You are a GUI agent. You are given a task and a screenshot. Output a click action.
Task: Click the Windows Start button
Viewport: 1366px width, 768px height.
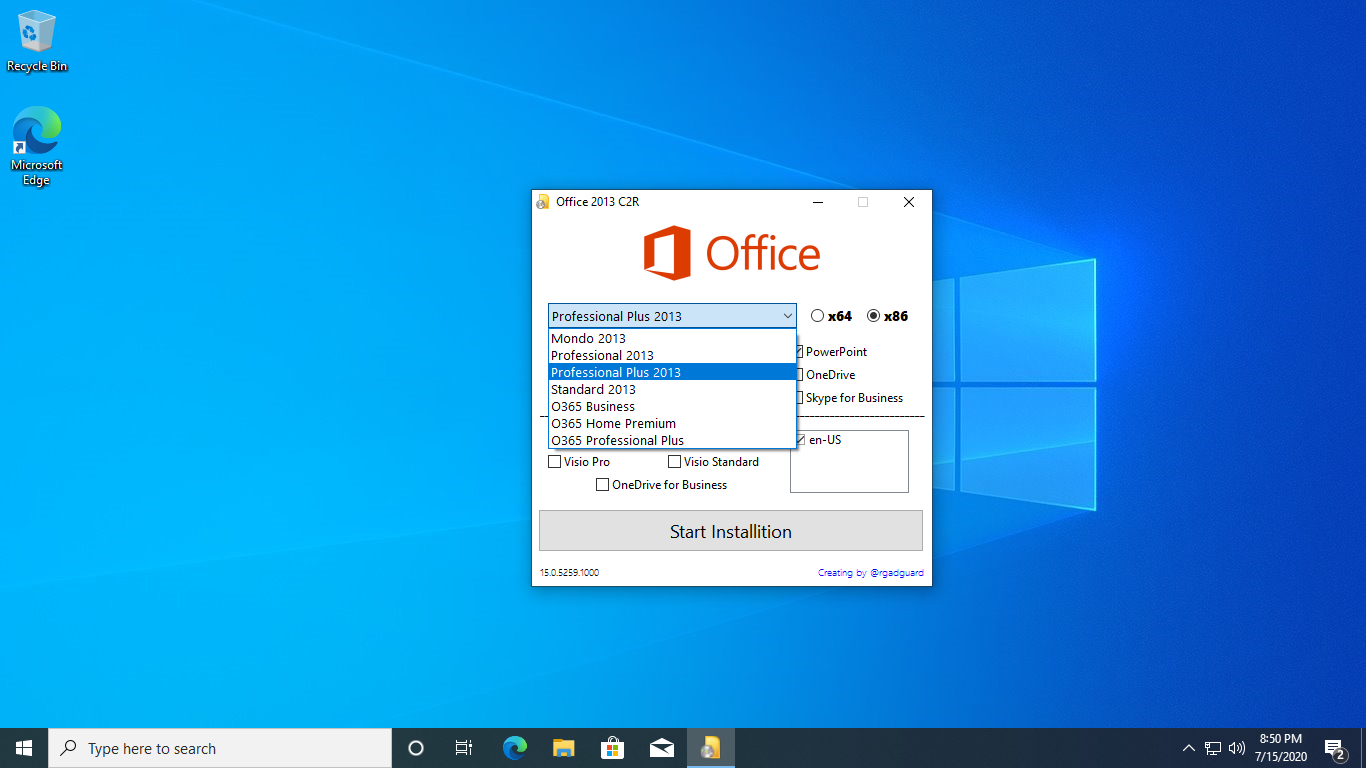point(24,748)
